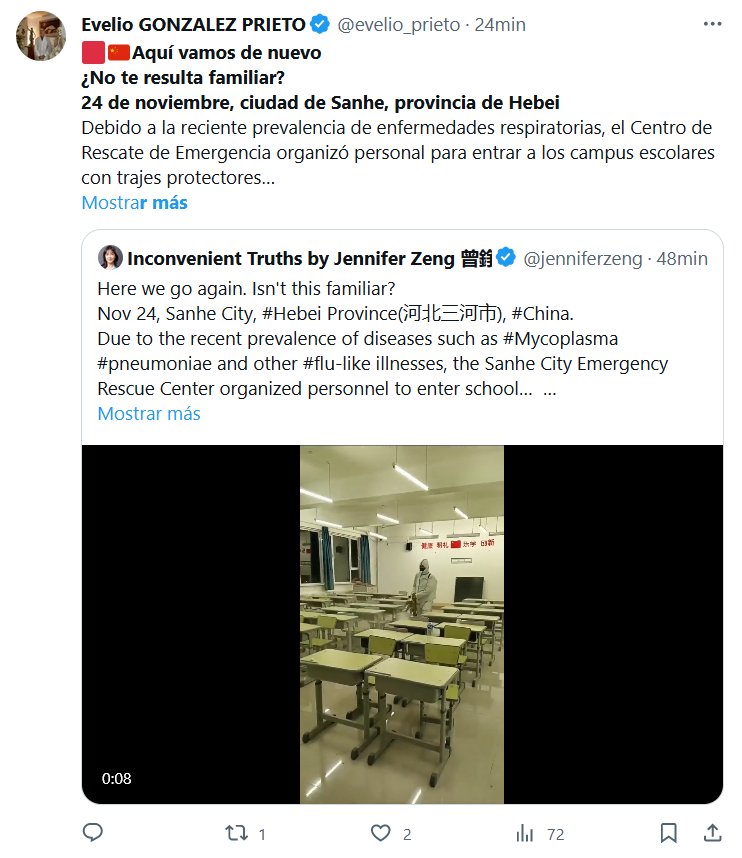Open Evelio's profile avatar
742x858 pixels.
pos(41,36)
